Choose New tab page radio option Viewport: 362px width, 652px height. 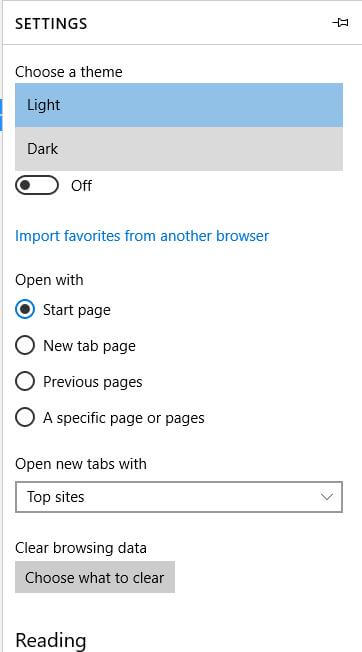click(x=25, y=346)
